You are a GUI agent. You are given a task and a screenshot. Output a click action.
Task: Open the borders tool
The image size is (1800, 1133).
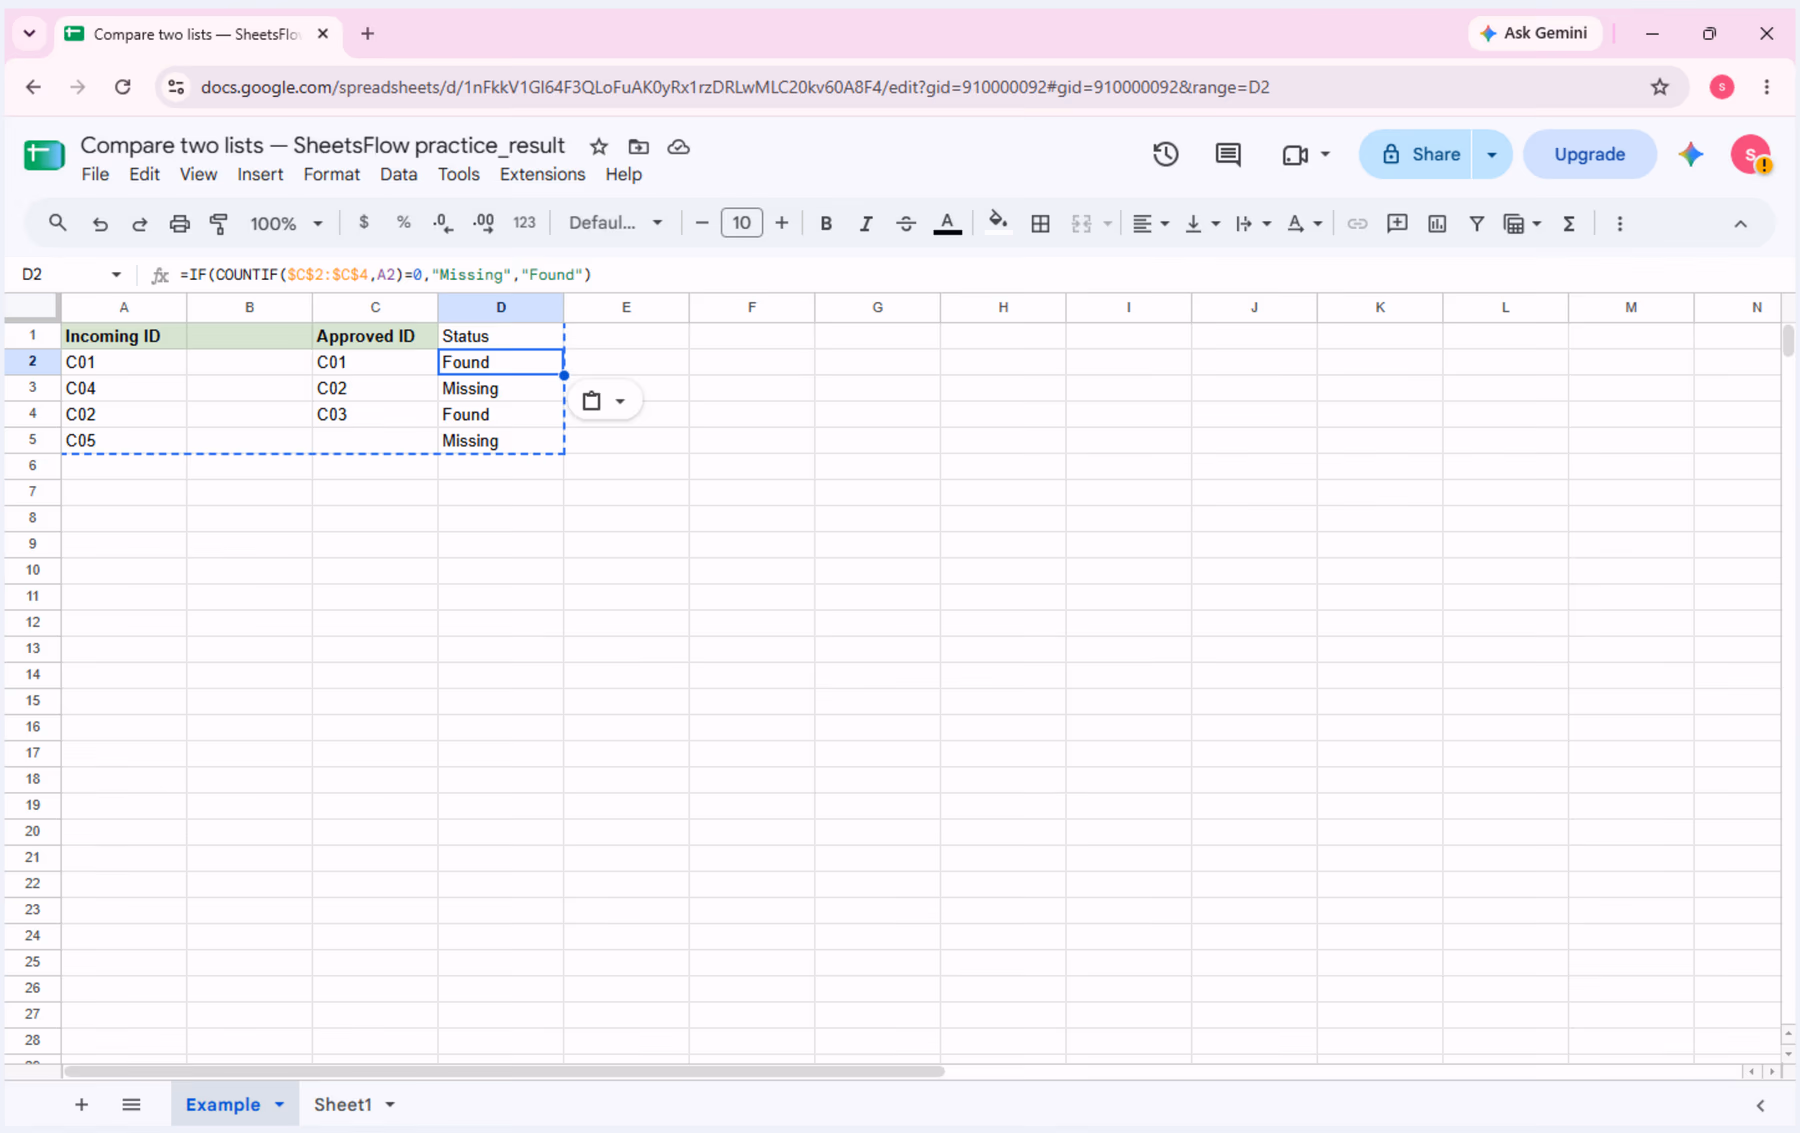pyautogui.click(x=1040, y=224)
